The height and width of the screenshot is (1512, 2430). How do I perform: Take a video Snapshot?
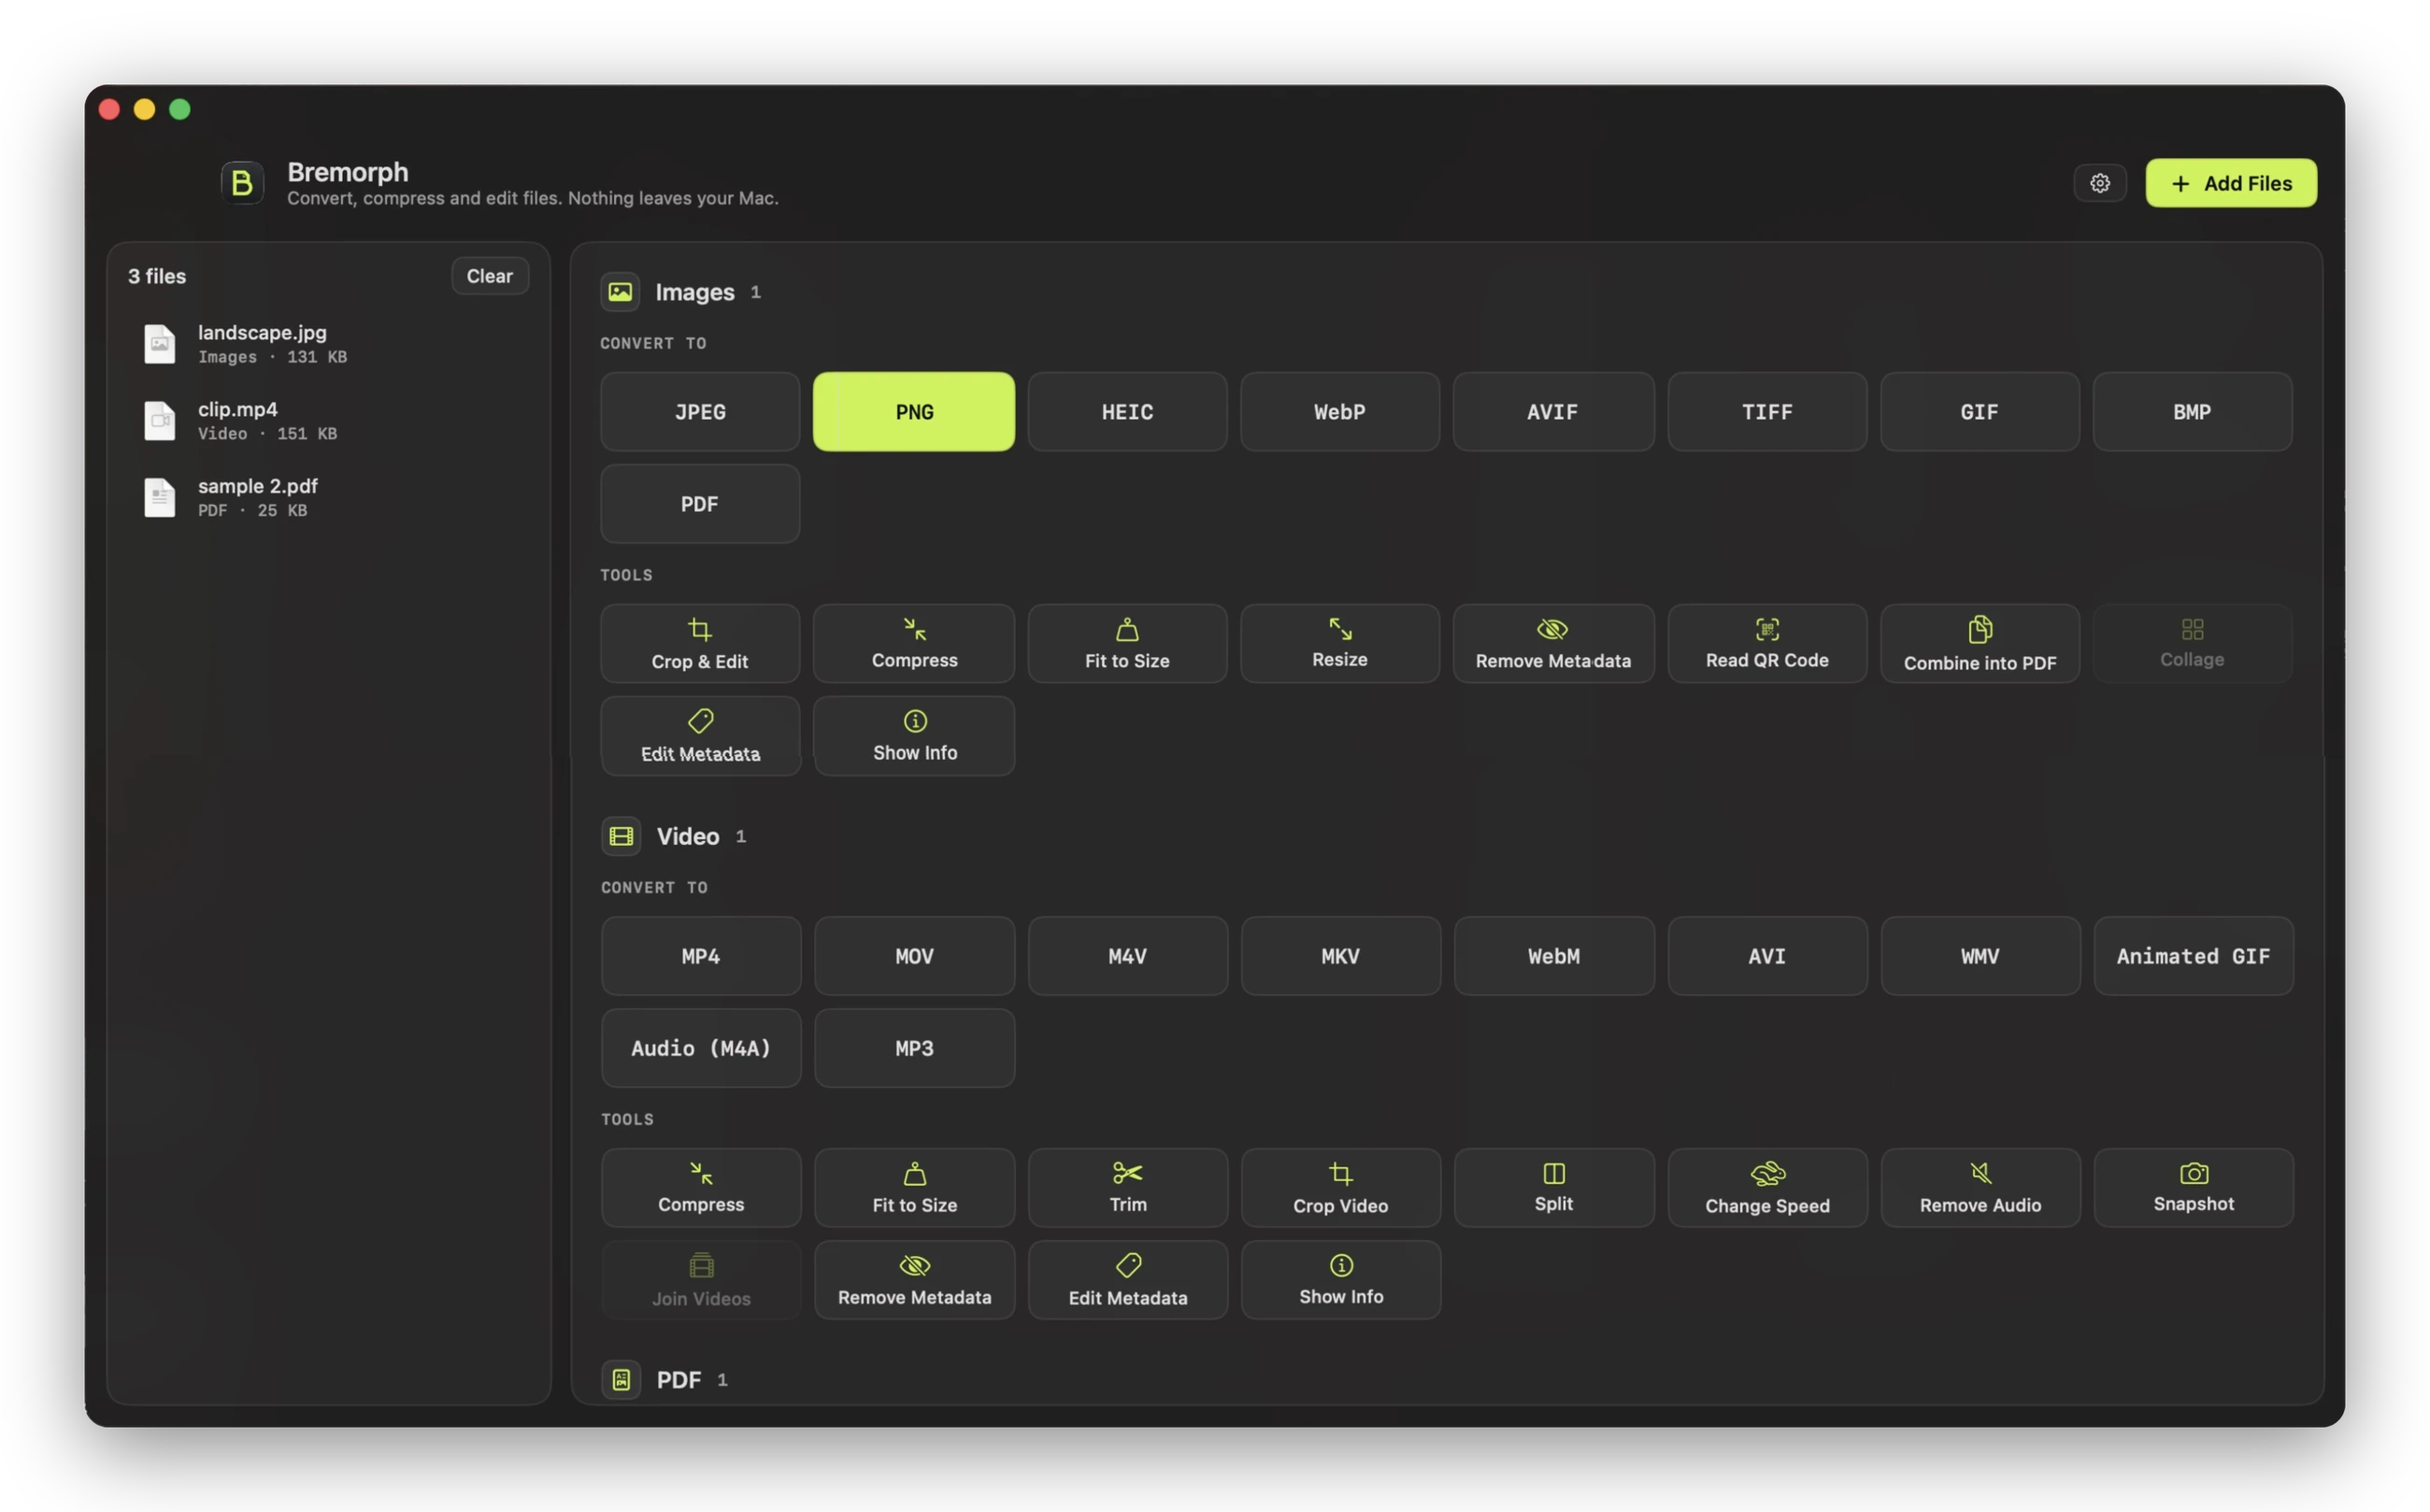click(2193, 1187)
